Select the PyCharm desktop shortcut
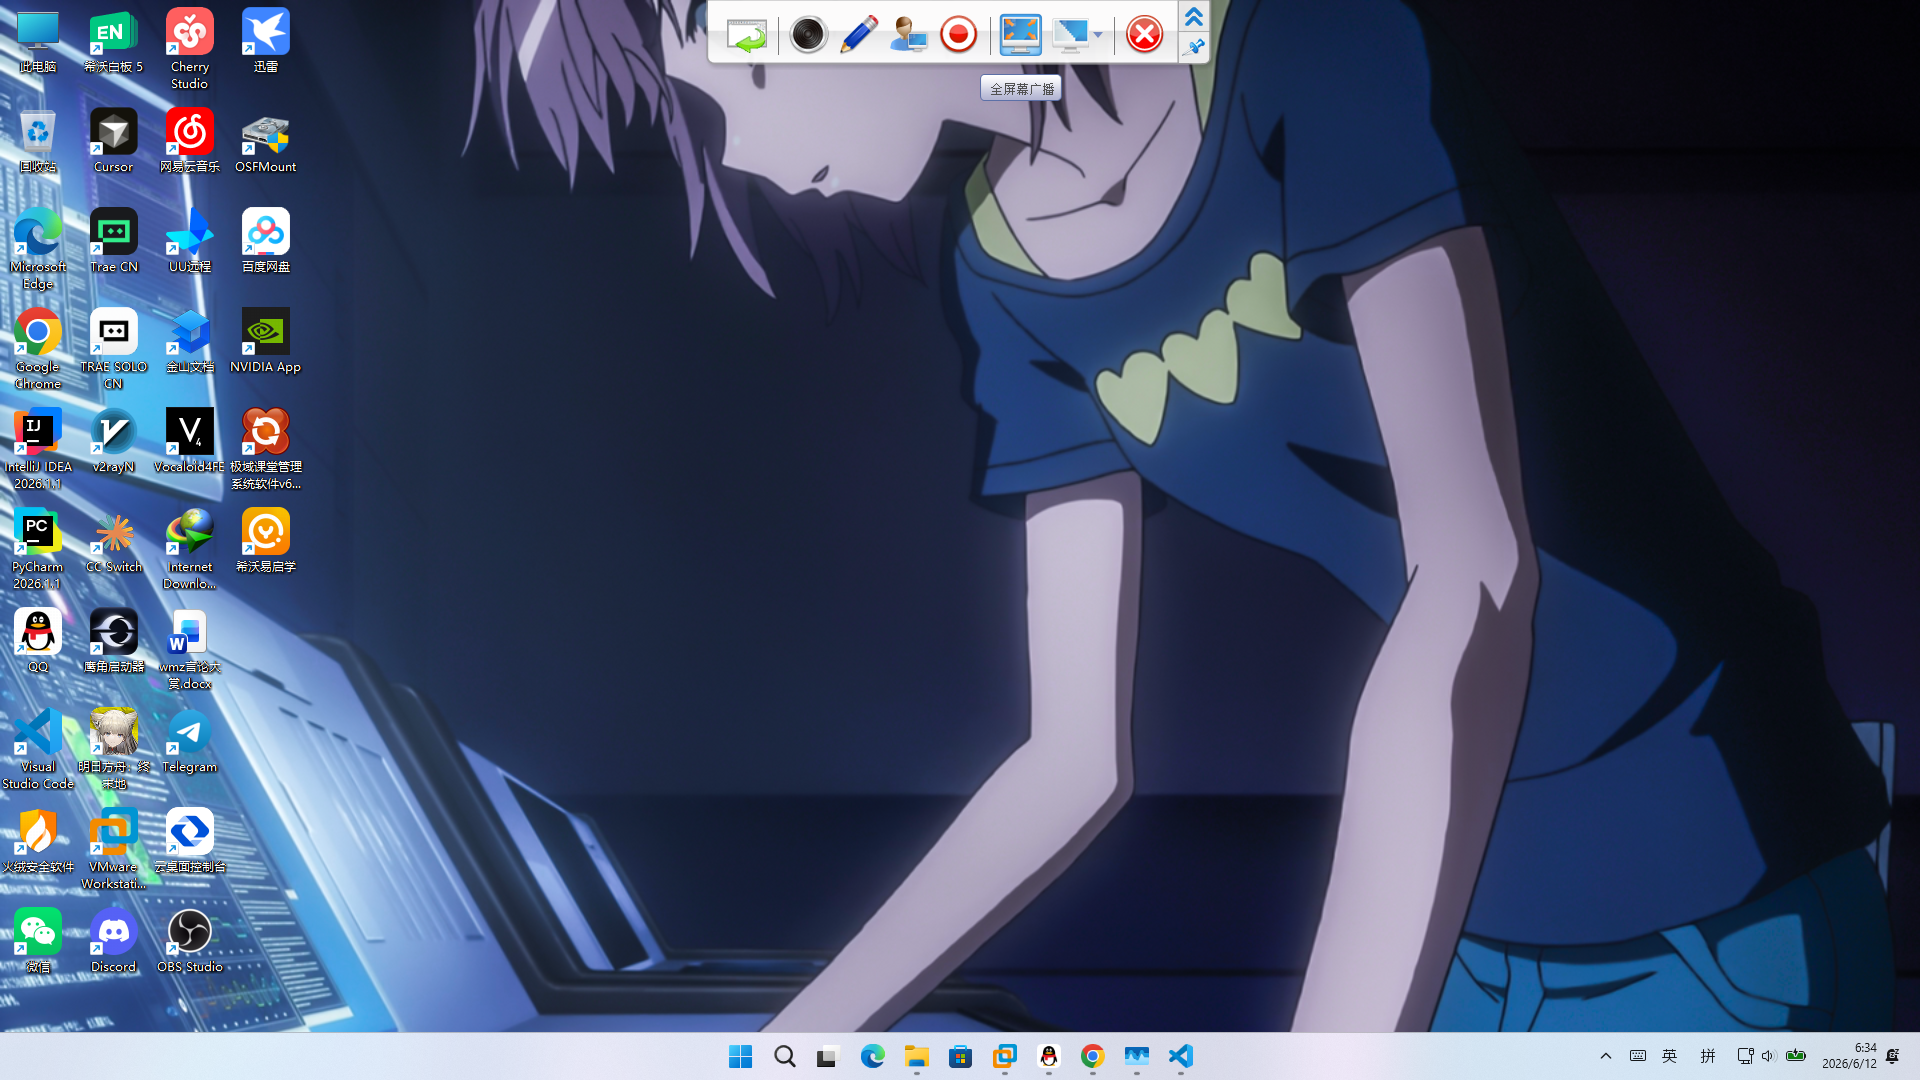 (x=38, y=550)
